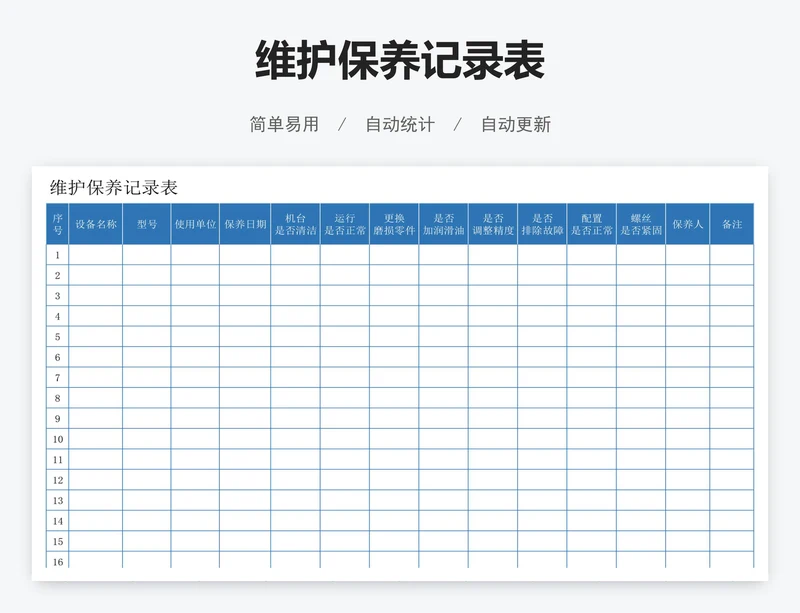Click the empty 备注 cell in row 5
Viewport: 800px width, 613px height.
point(732,336)
